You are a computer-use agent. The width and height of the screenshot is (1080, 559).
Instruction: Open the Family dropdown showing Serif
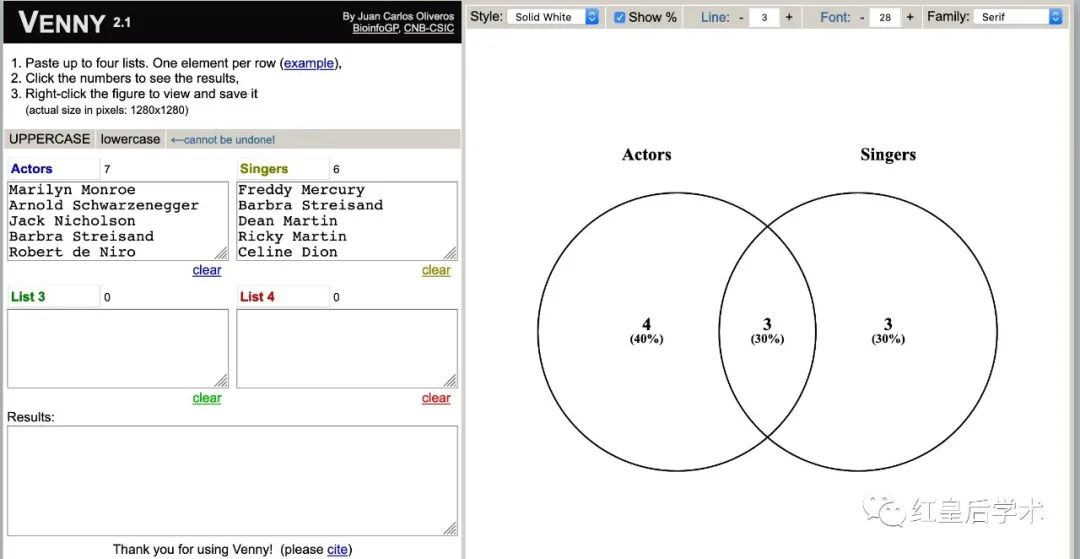click(1018, 17)
